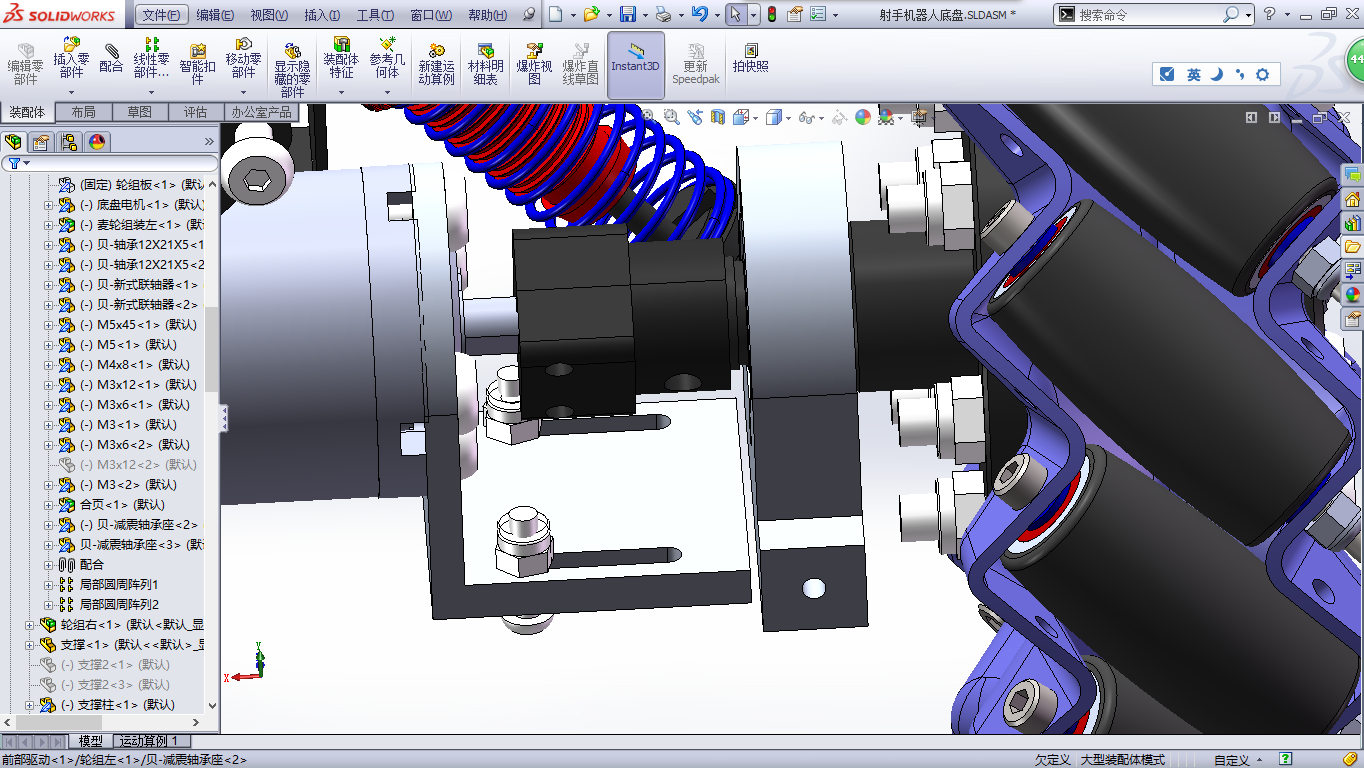Expand the 合页<1> tree node
1364x768 pixels.
[48, 504]
